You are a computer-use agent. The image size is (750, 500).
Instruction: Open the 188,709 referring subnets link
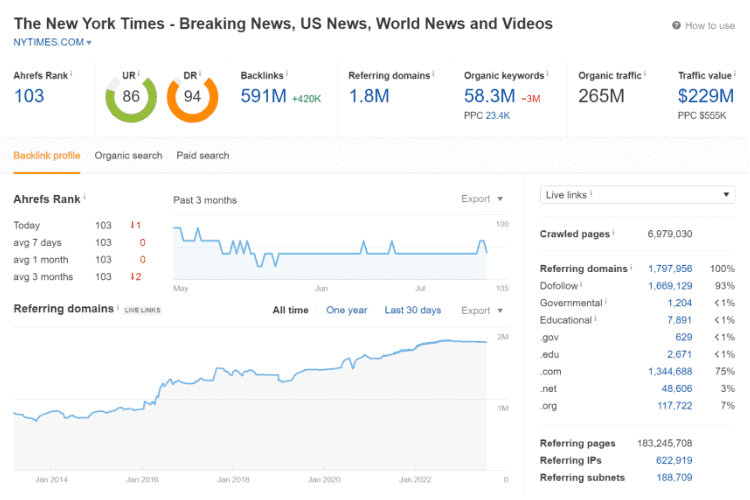674,478
